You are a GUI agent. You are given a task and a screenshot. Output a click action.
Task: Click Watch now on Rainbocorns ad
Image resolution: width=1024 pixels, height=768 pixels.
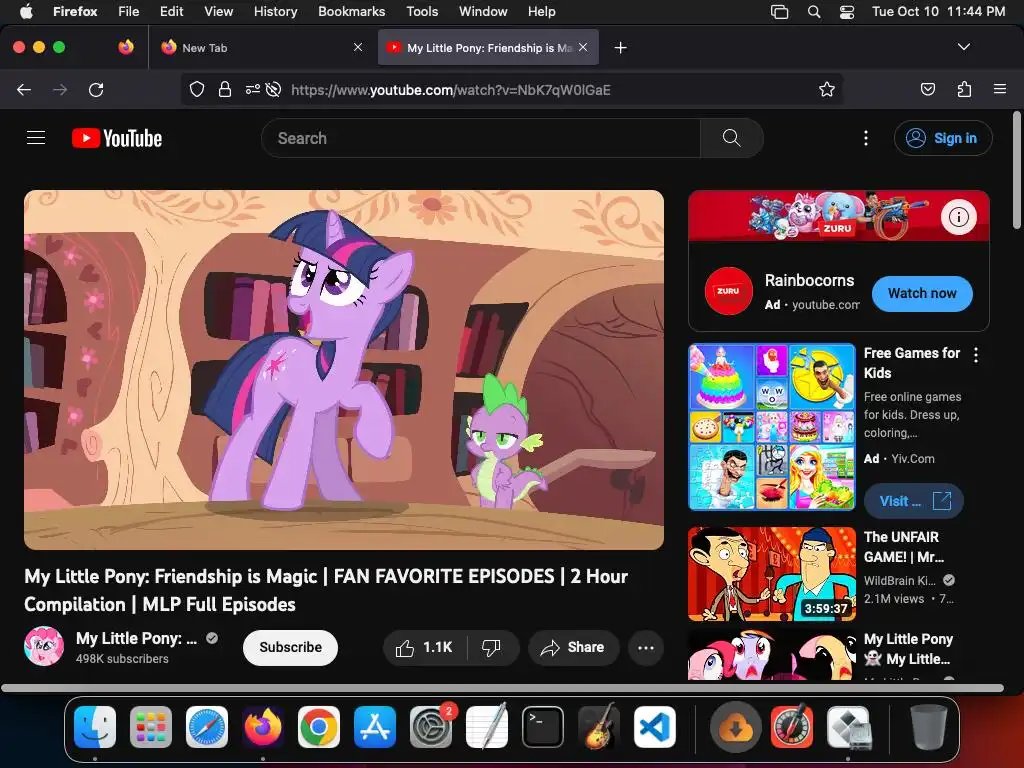[x=921, y=293]
